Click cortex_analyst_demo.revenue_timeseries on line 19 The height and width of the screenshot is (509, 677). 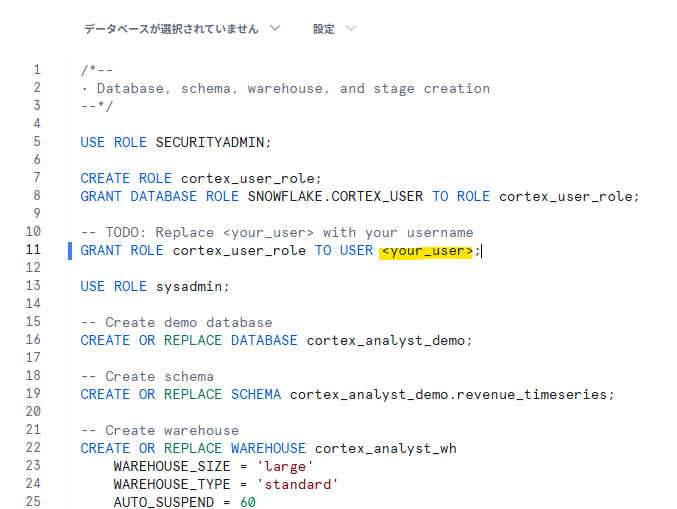point(448,395)
